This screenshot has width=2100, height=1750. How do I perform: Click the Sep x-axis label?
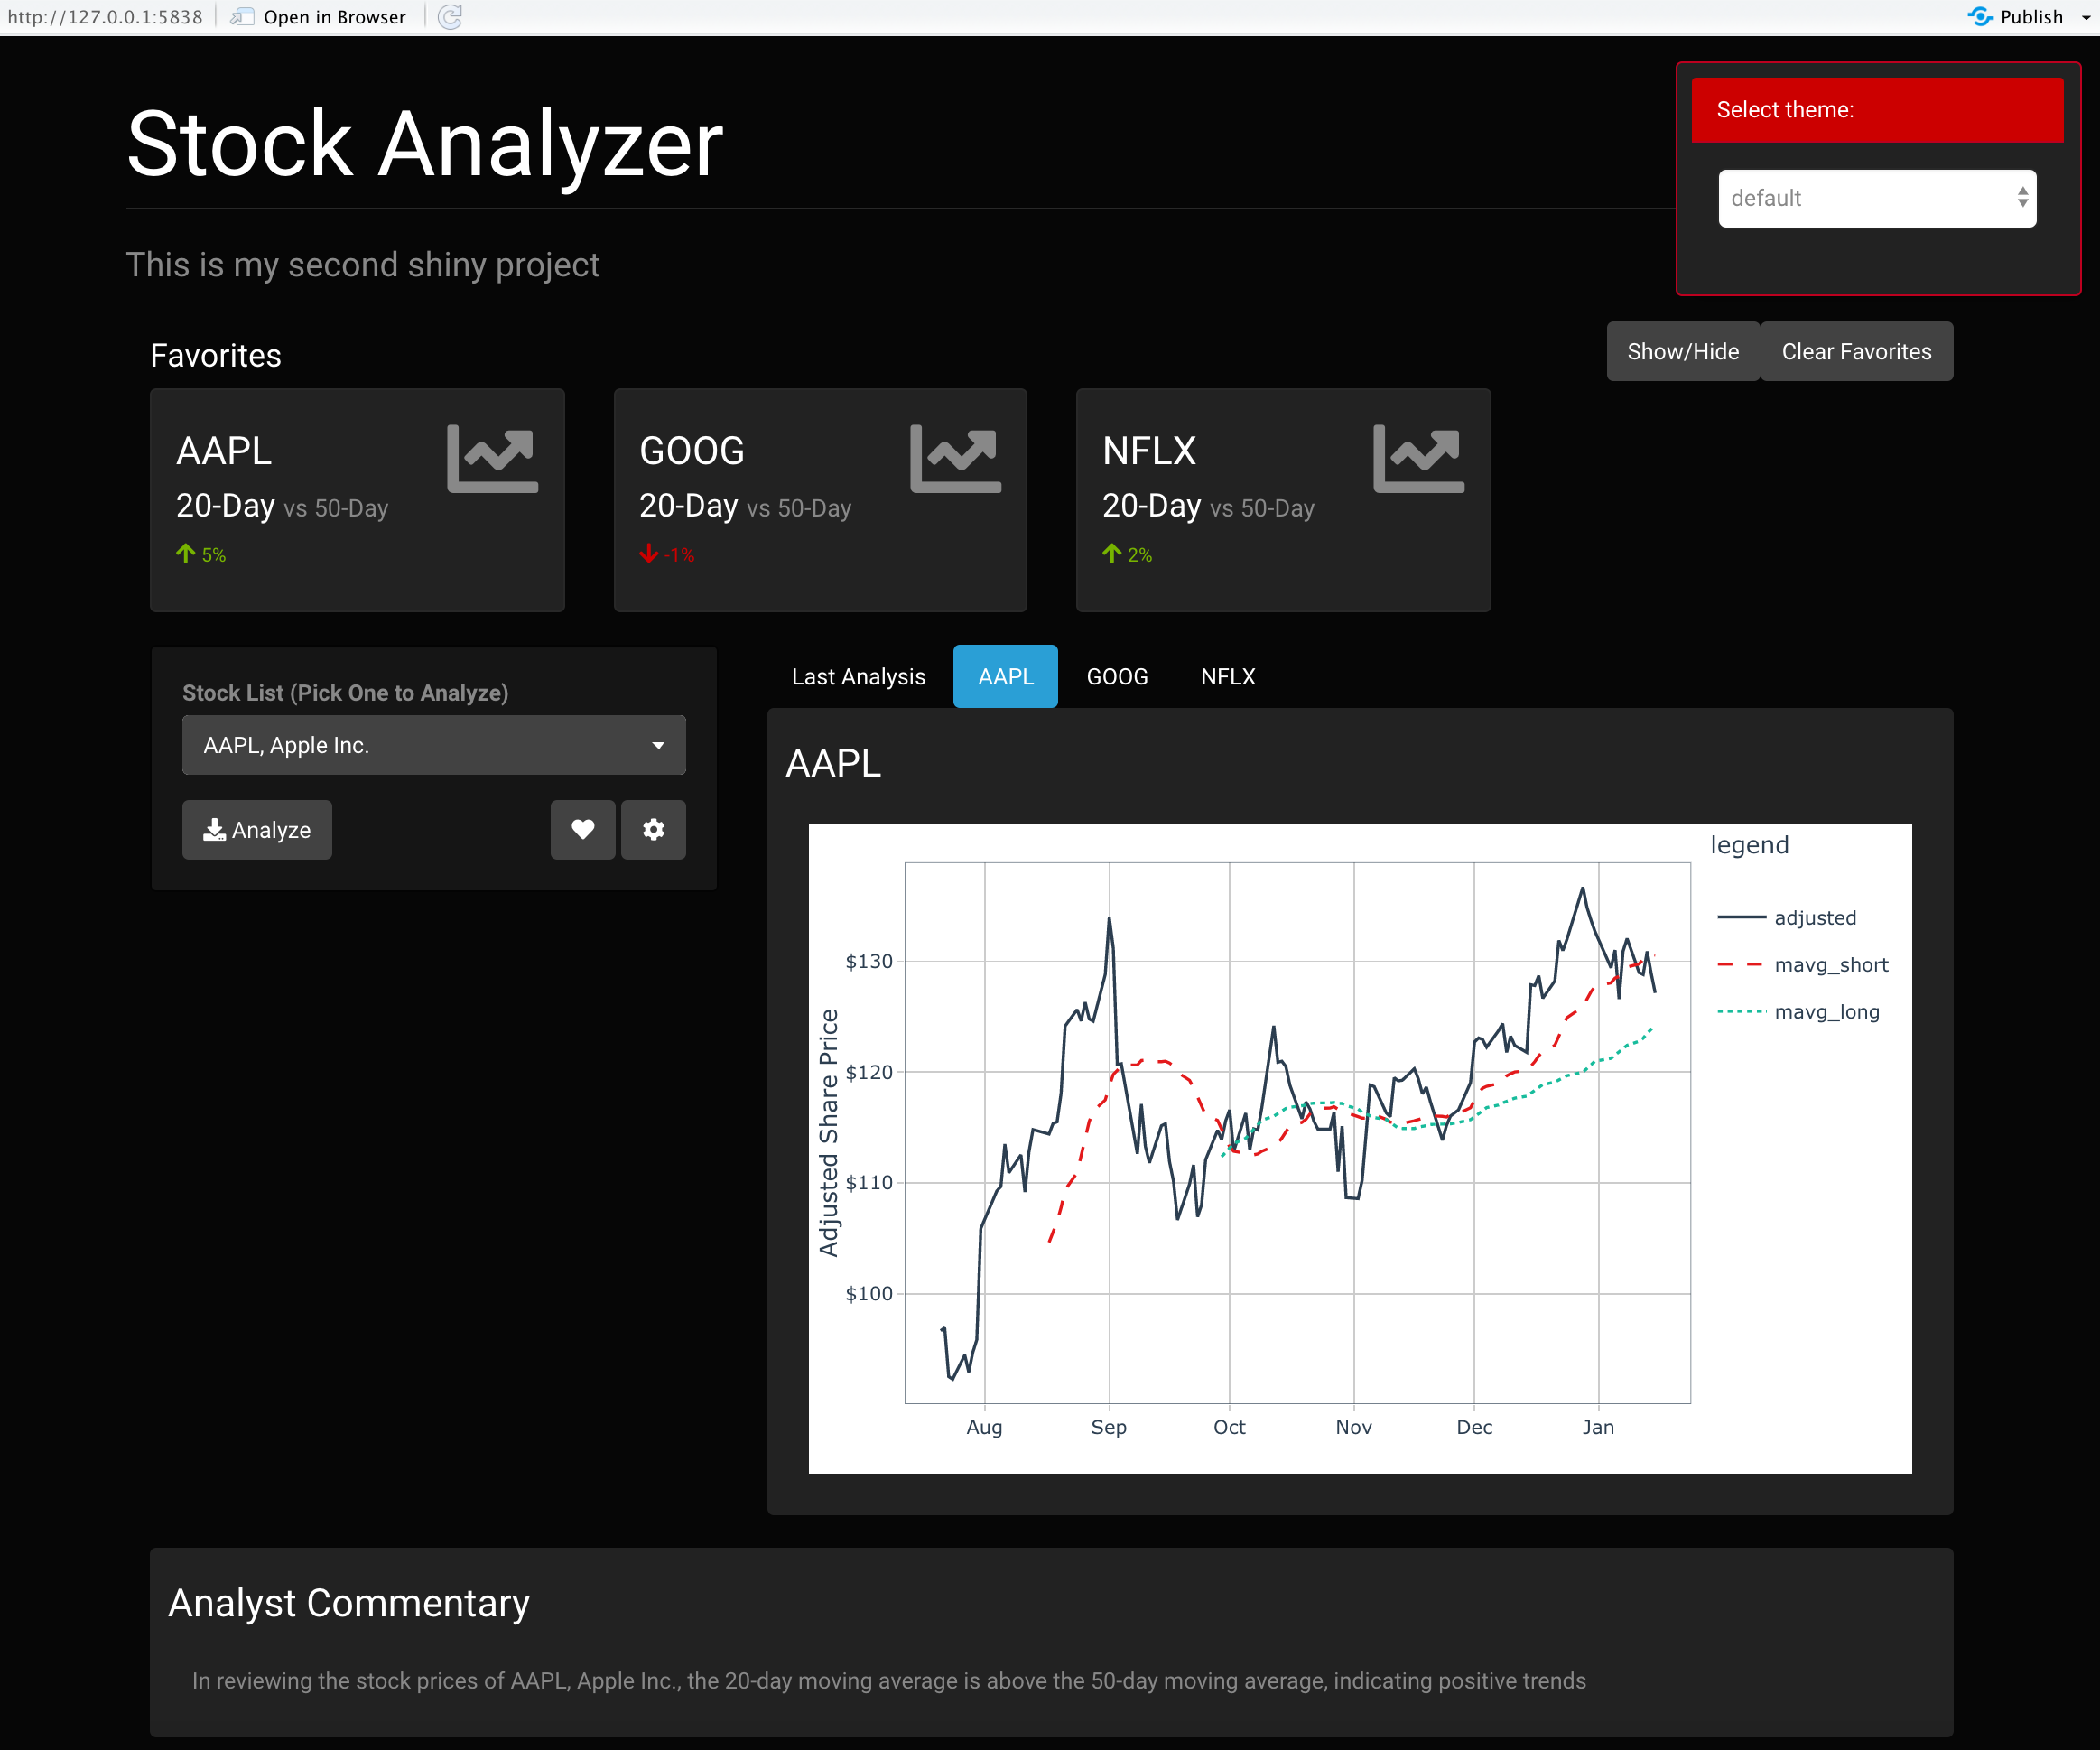click(x=1109, y=1427)
